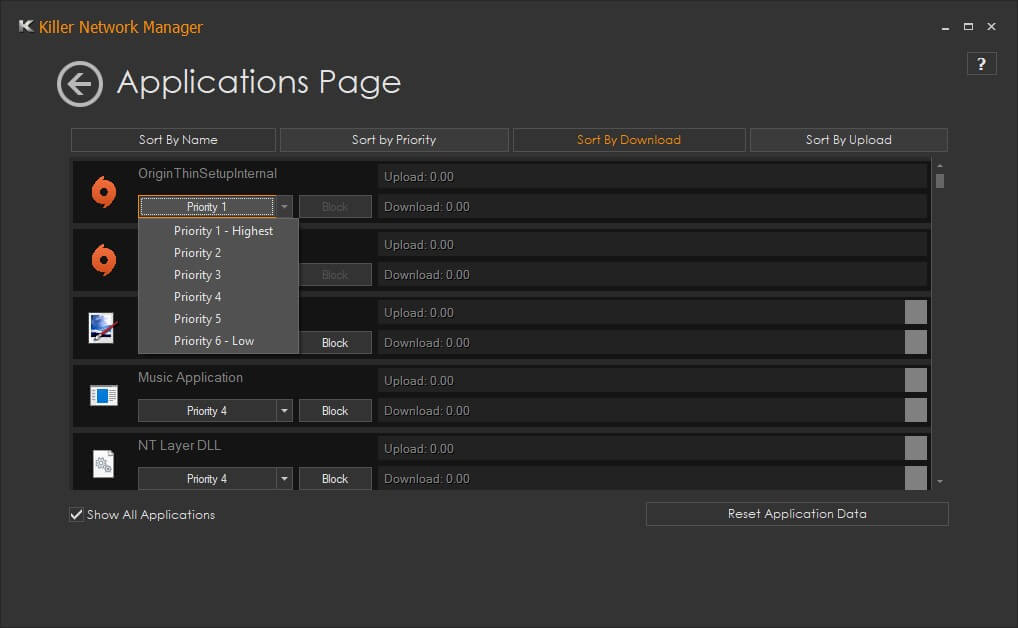The width and height of the screenshot is (1018, 628).
Task: Click the OriginThinSetupInternal Origin icon
Action: click(104, 191)
